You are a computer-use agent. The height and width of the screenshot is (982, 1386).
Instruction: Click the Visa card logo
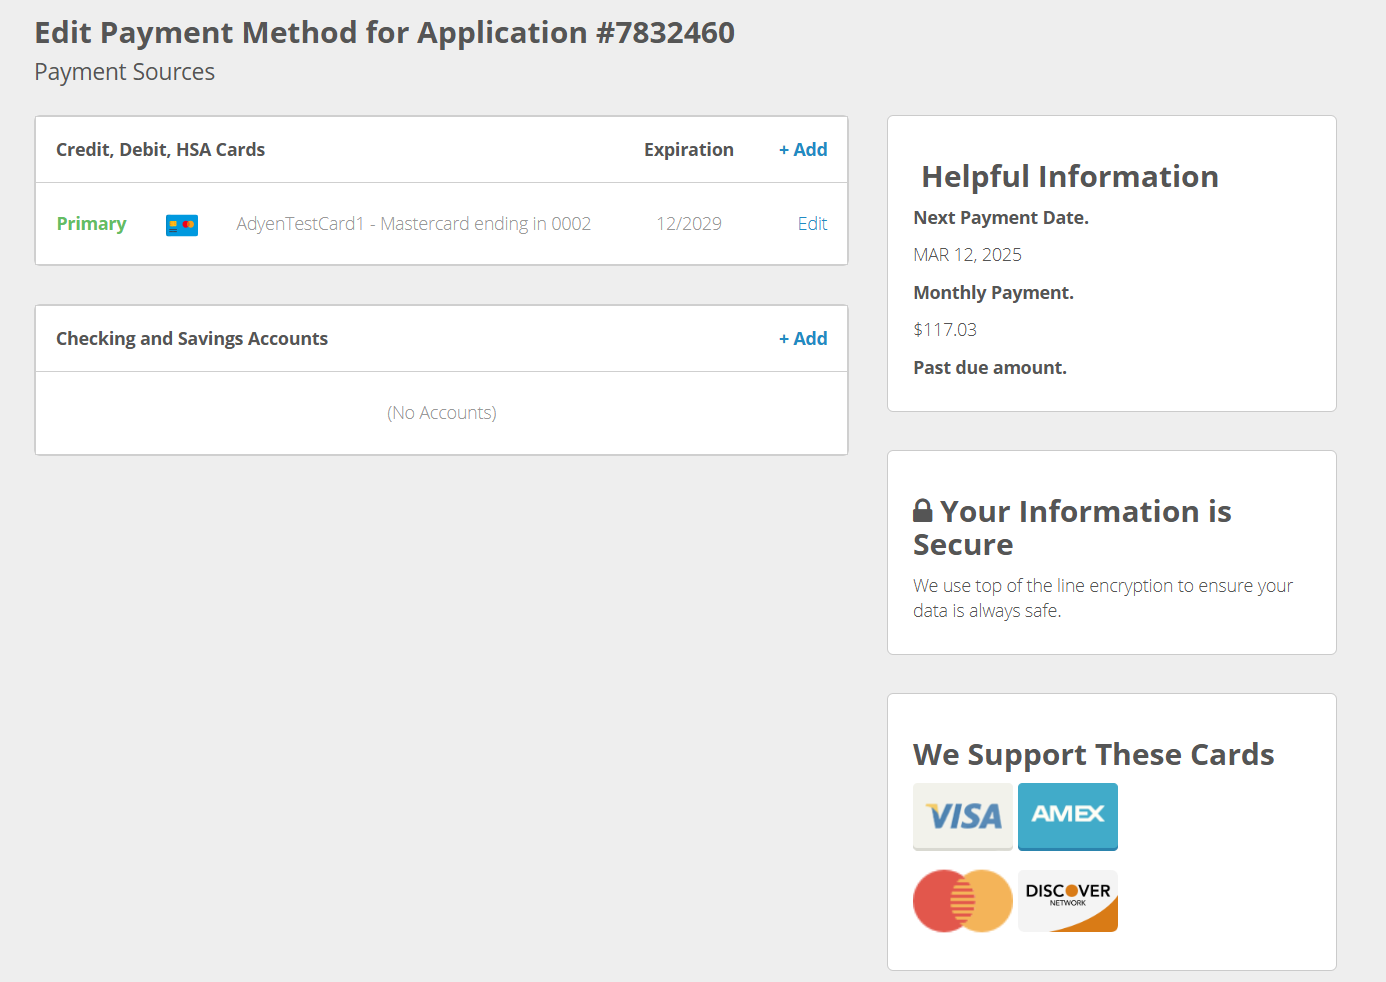point(962,816)
